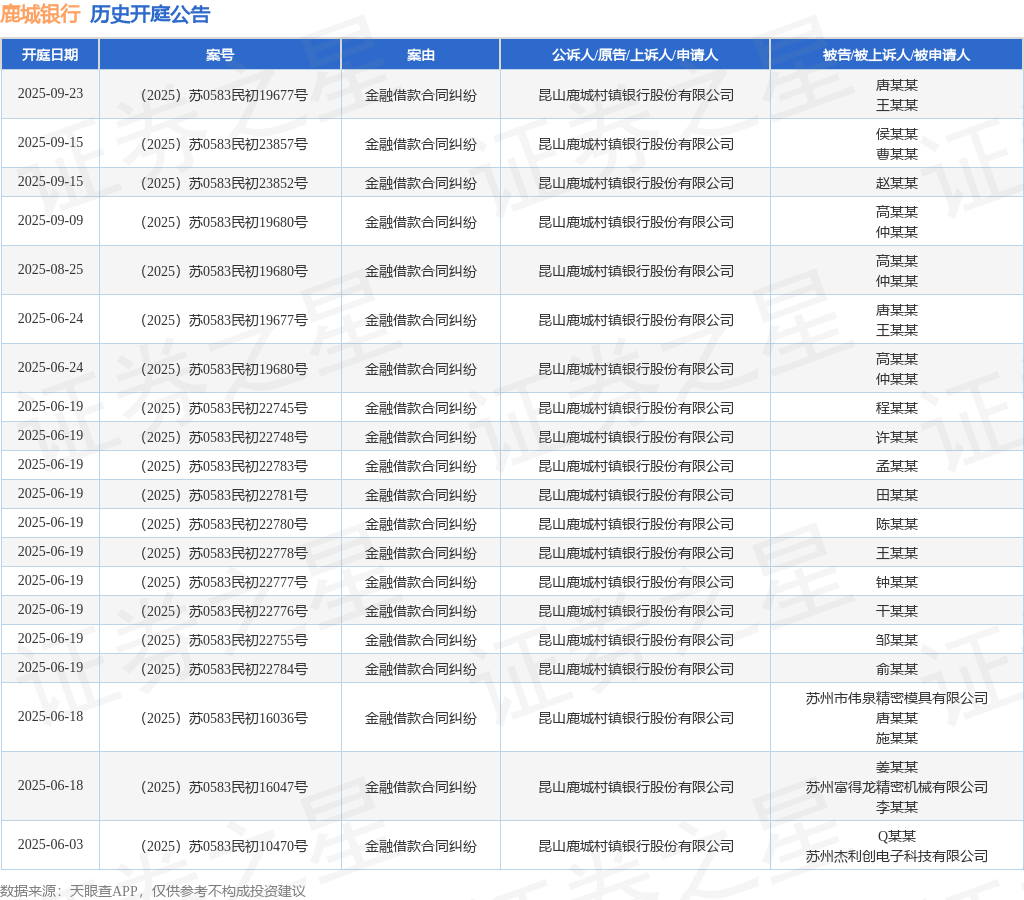The image size is (1024, 900).
Task: Click defendant 赵某某
Action: 897,184
